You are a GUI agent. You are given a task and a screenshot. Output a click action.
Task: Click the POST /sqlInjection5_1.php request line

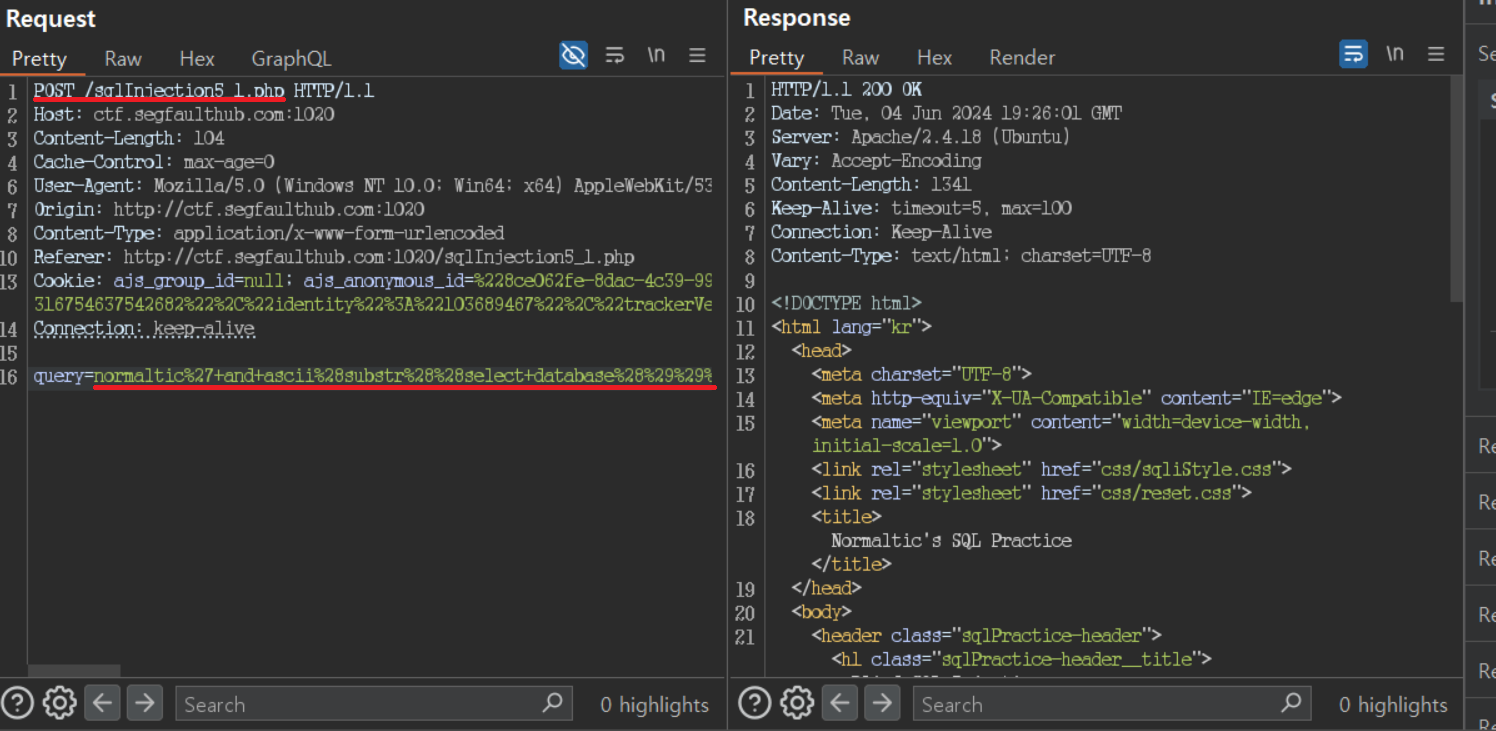203,91
